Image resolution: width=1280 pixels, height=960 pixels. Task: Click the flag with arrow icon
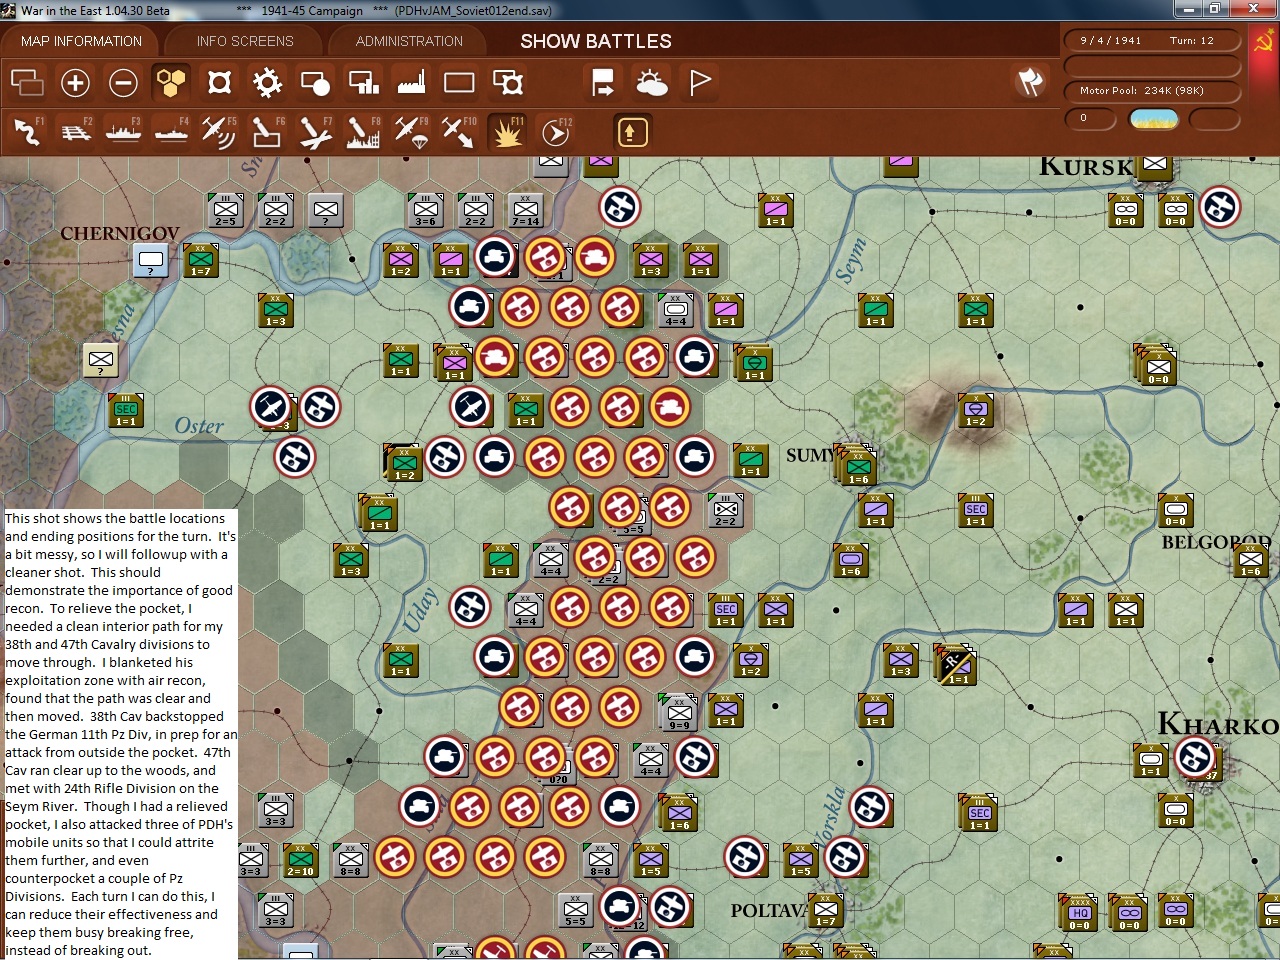pyautogui.click(x=603, y=82)
